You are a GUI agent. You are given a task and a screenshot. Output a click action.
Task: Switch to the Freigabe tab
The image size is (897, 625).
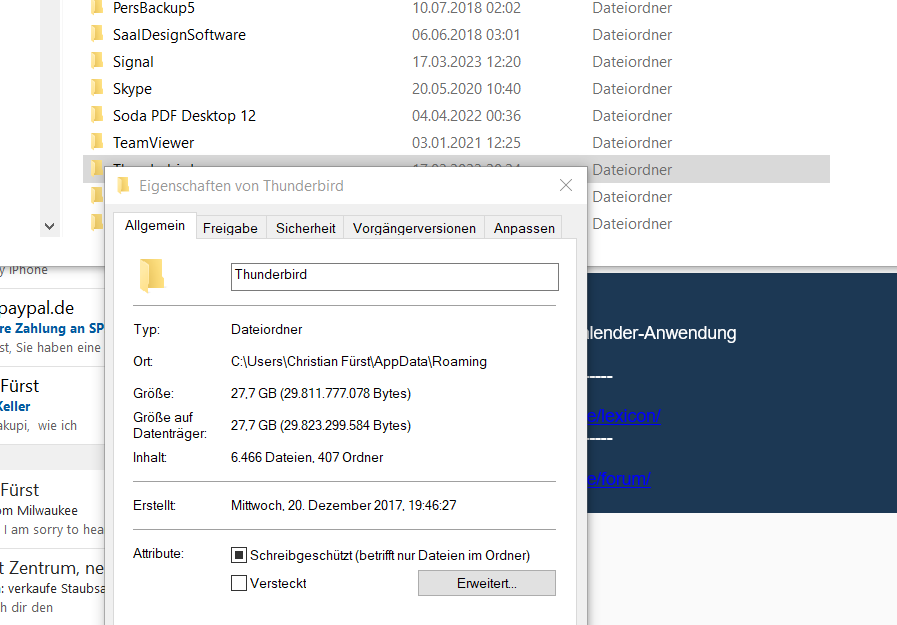click(230, 228)
